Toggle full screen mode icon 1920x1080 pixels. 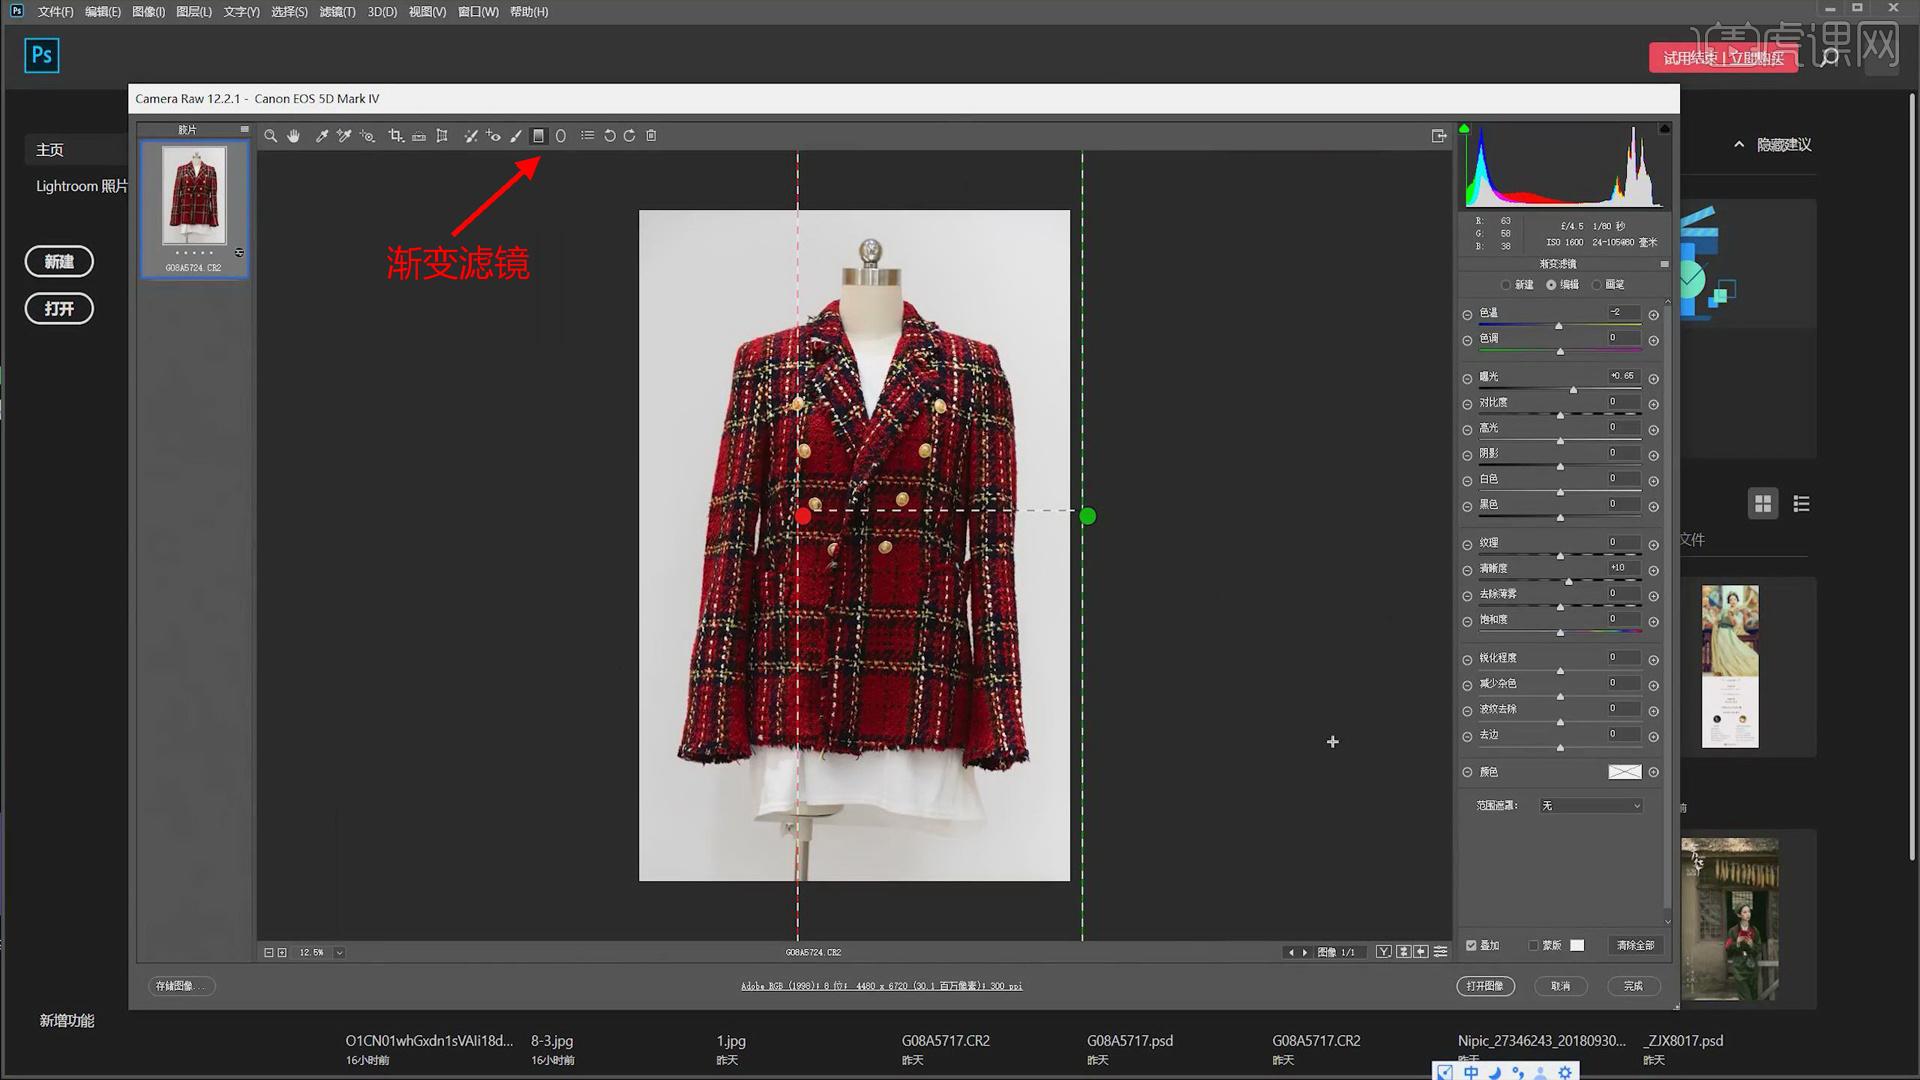pyautogui.click(x=1439, y=136)
